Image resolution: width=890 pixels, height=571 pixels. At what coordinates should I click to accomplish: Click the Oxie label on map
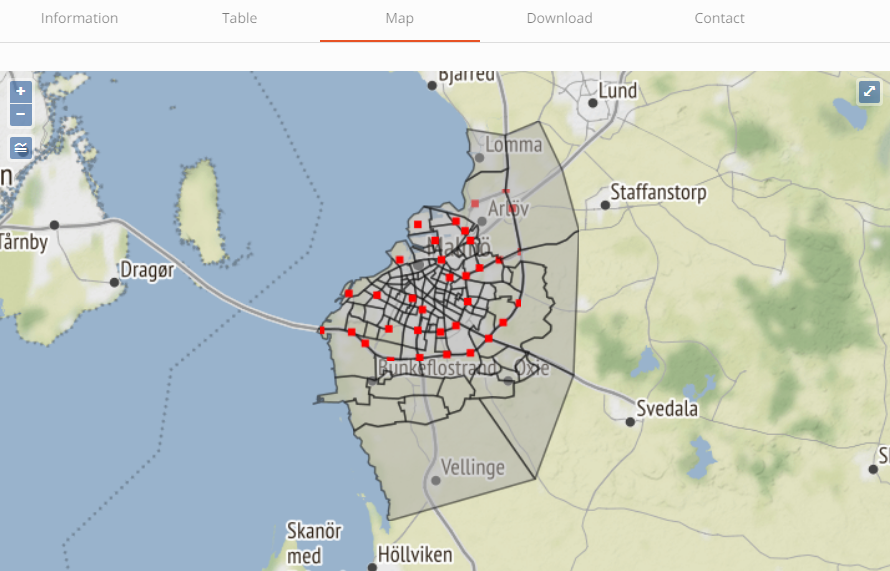(x=532, y=368)
